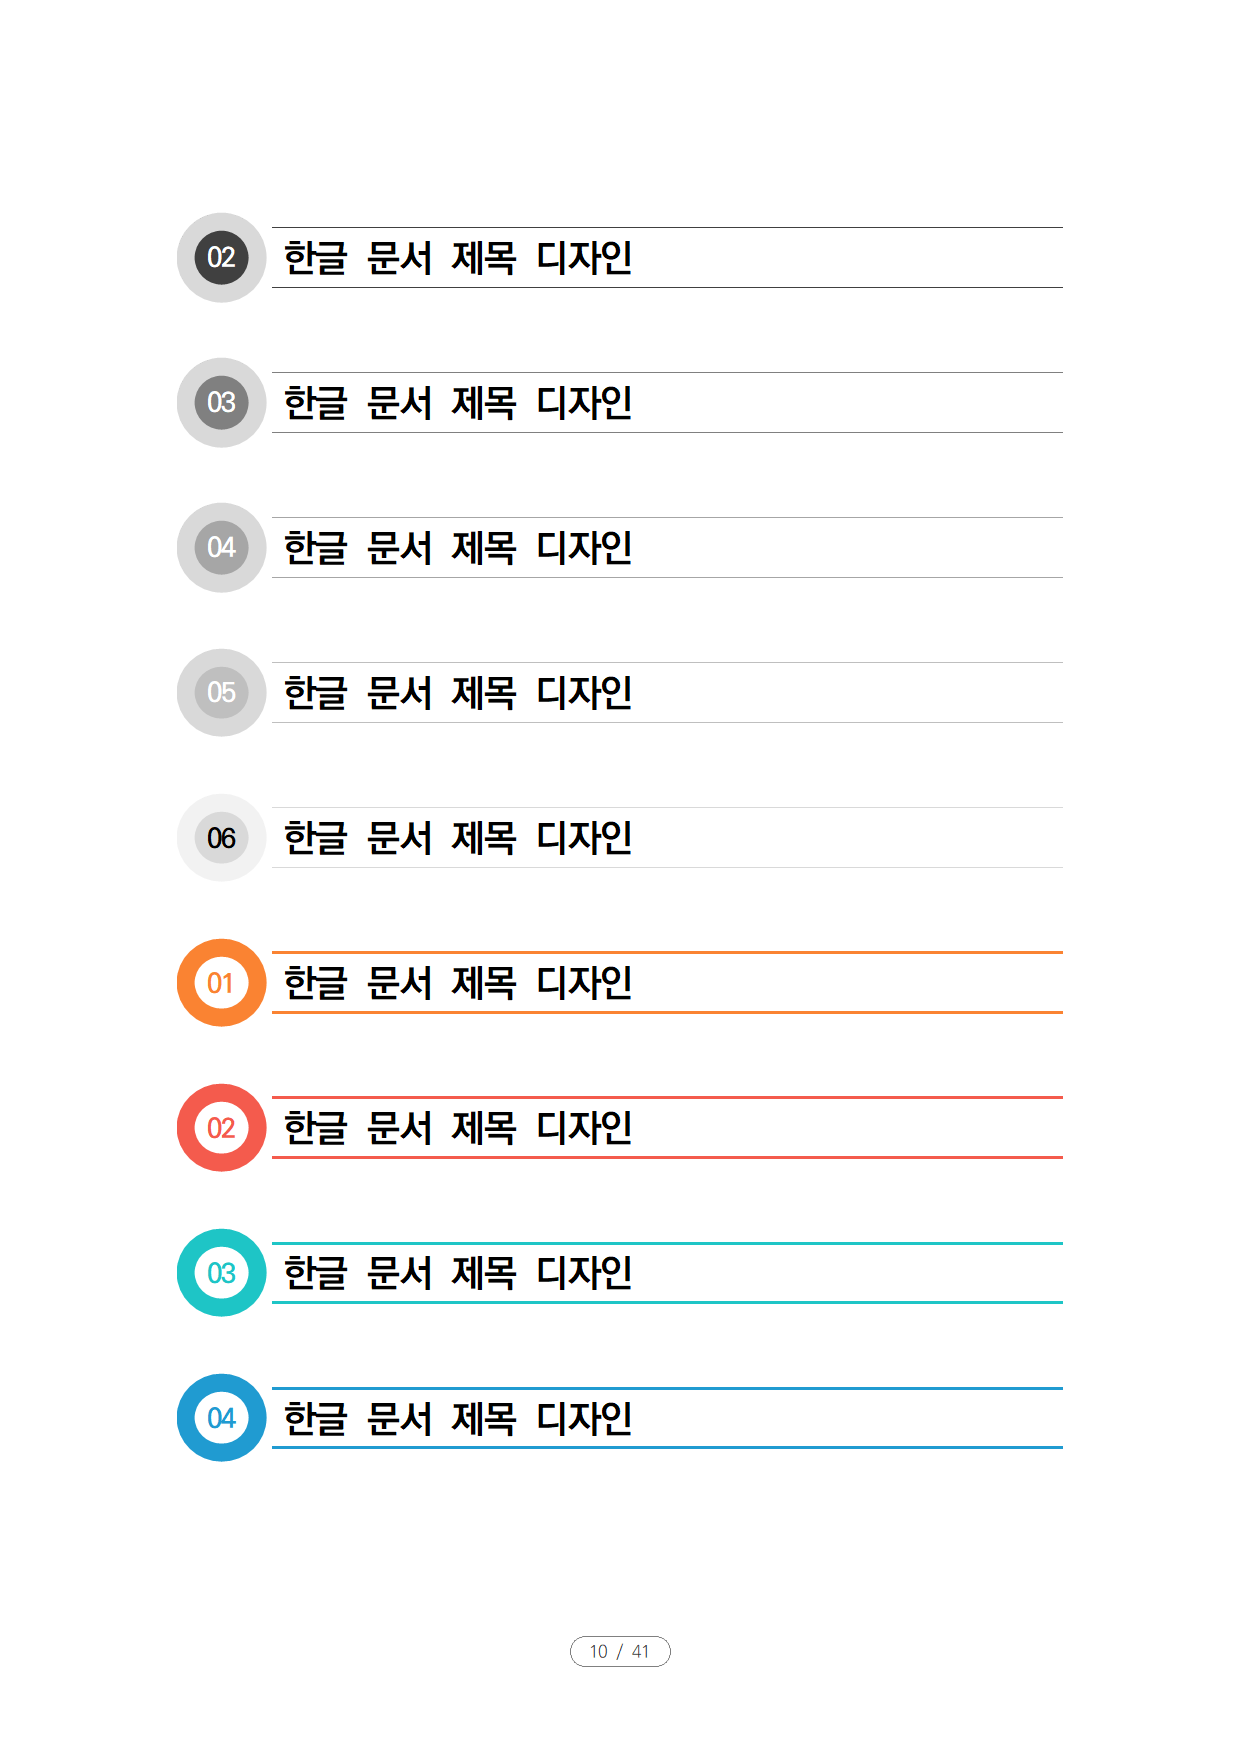Select the gray 04 circle badge
The width and height of the screenshot is (1240, 1754).
pos(221,547)
